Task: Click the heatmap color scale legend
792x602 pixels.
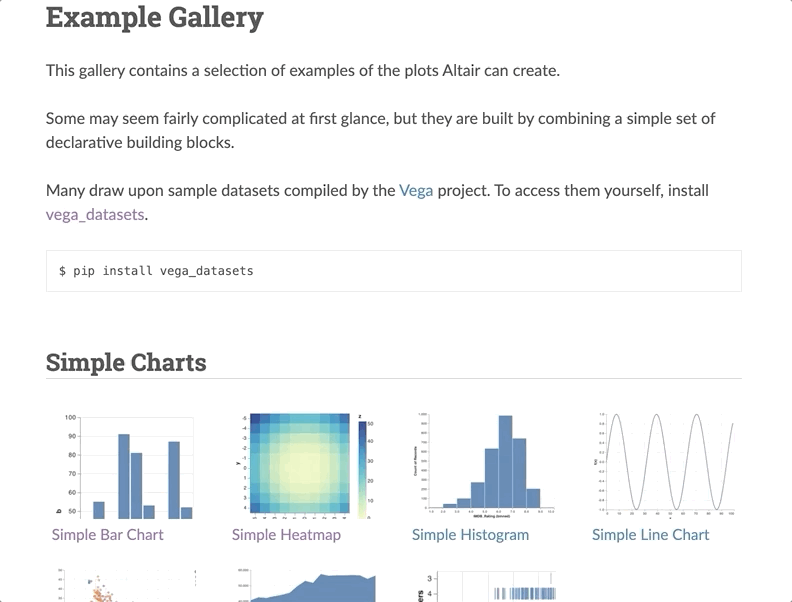Action: tap(363, 470)
